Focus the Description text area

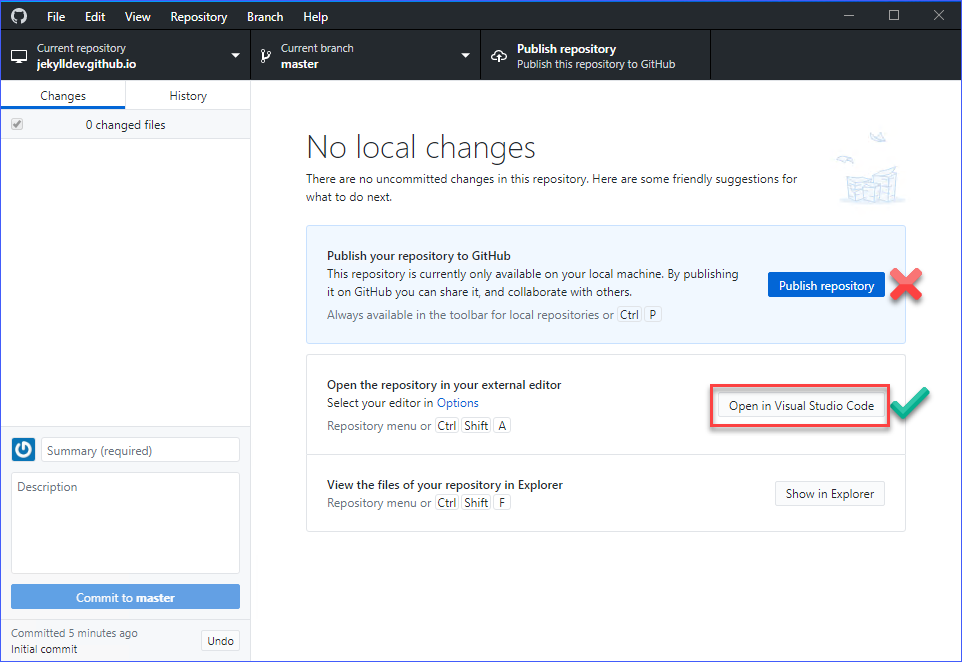[x=125, y=523]
